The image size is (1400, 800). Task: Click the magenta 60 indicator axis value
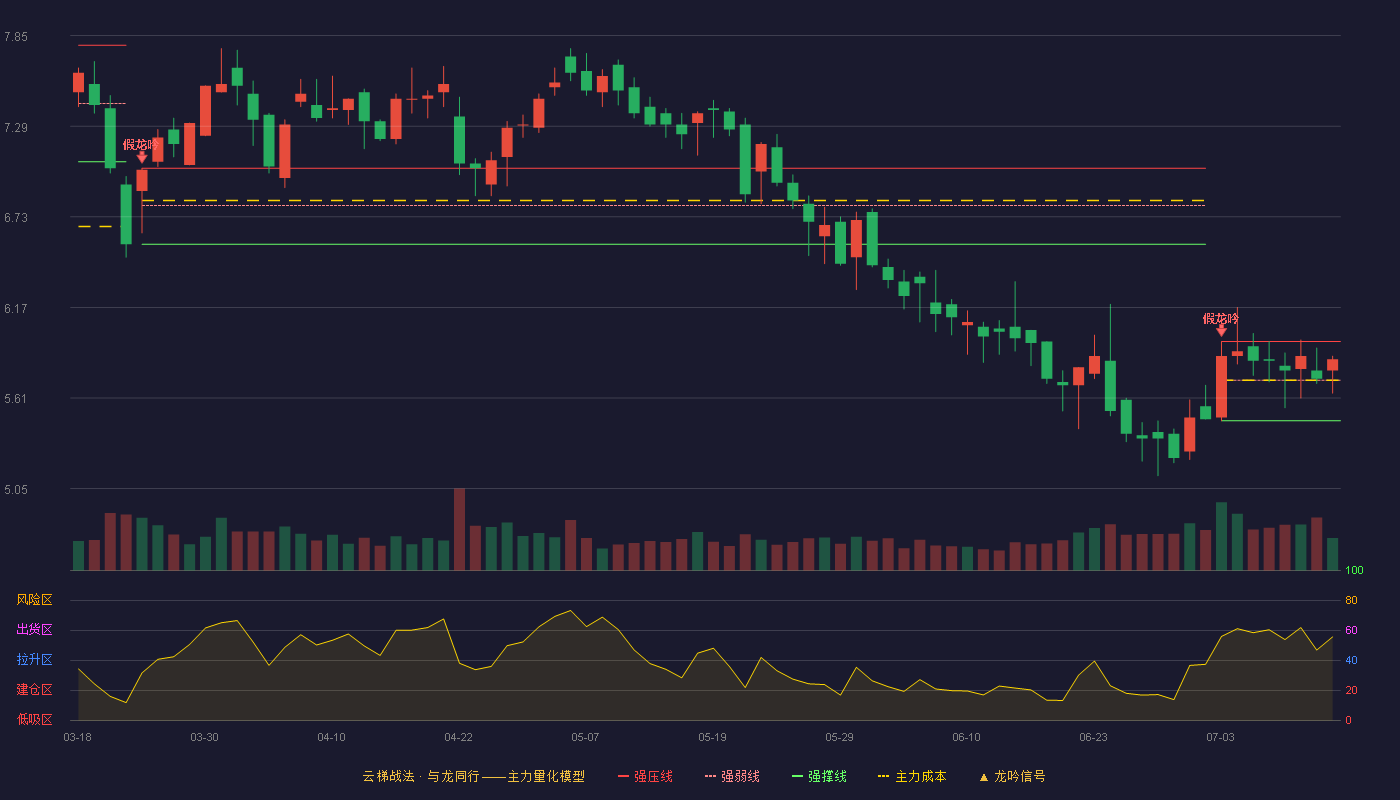[x=1351, y=630]
